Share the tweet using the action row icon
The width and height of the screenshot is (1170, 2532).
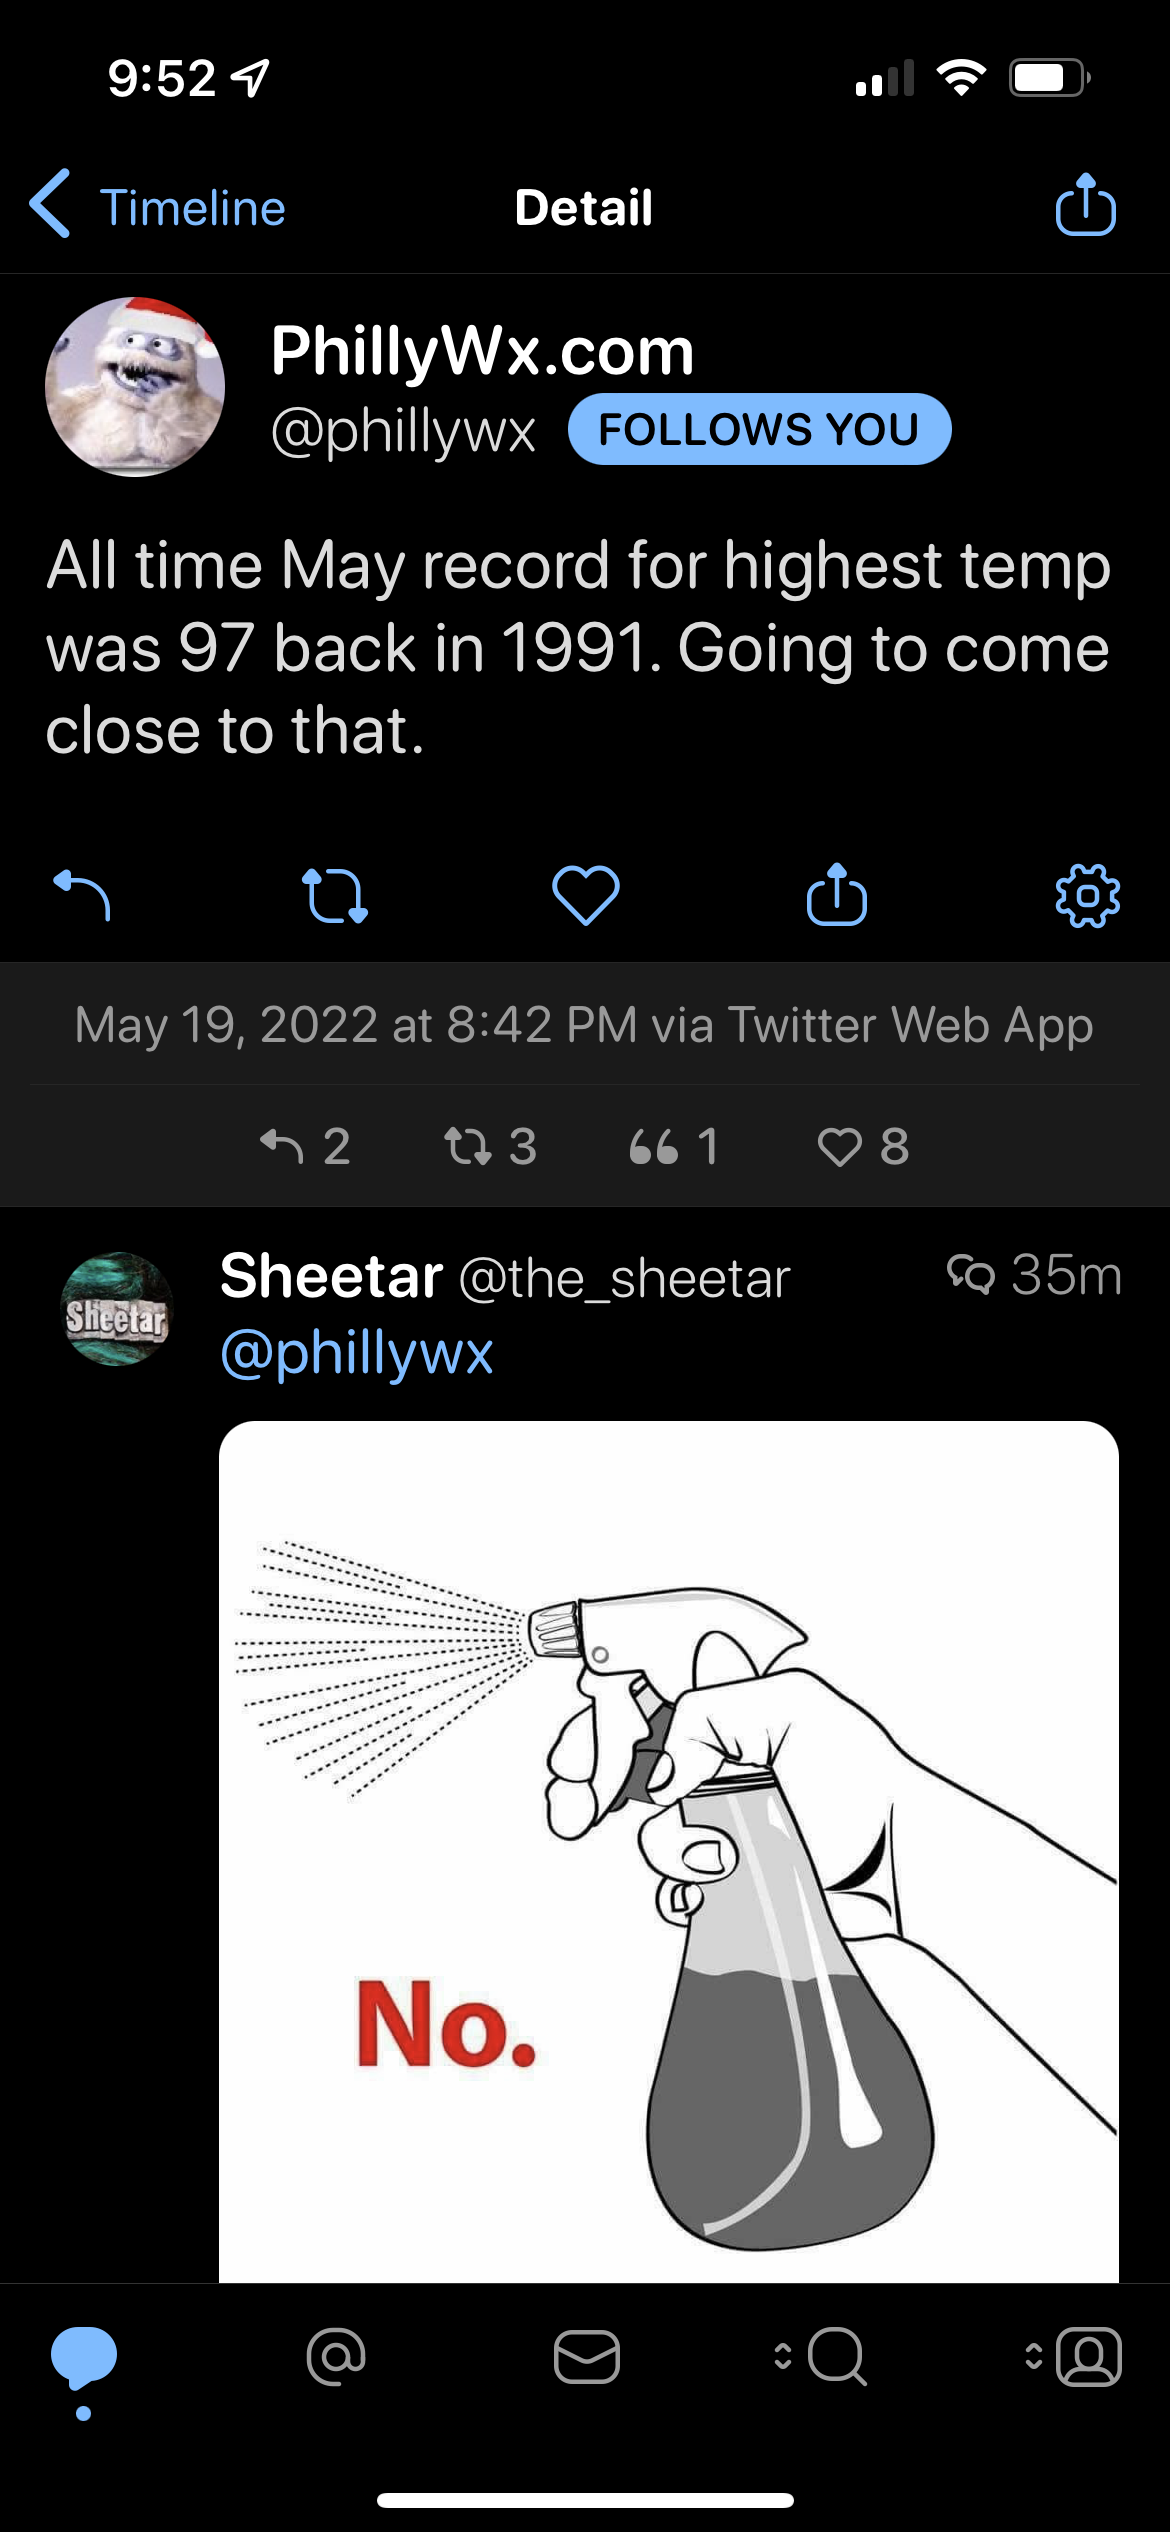[x=837, y=895]
